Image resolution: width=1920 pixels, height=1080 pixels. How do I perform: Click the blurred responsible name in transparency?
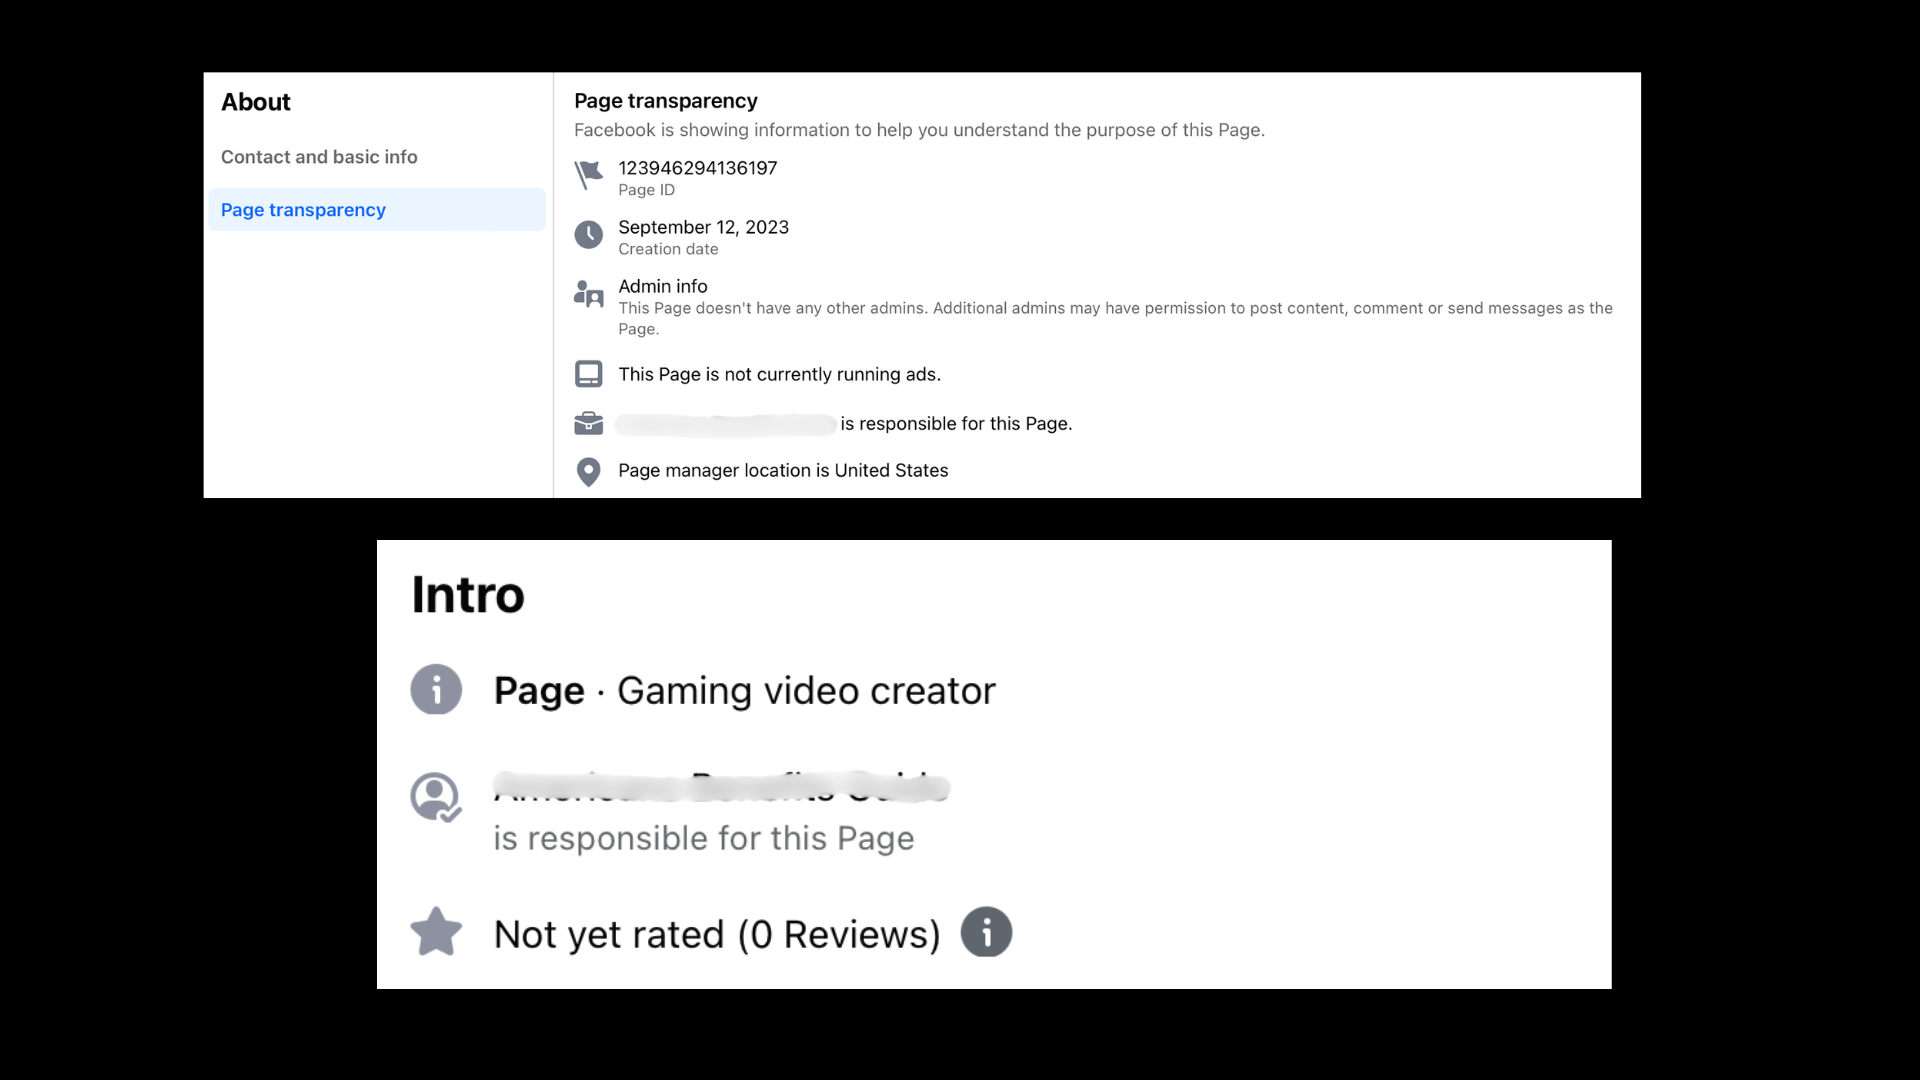726,425
